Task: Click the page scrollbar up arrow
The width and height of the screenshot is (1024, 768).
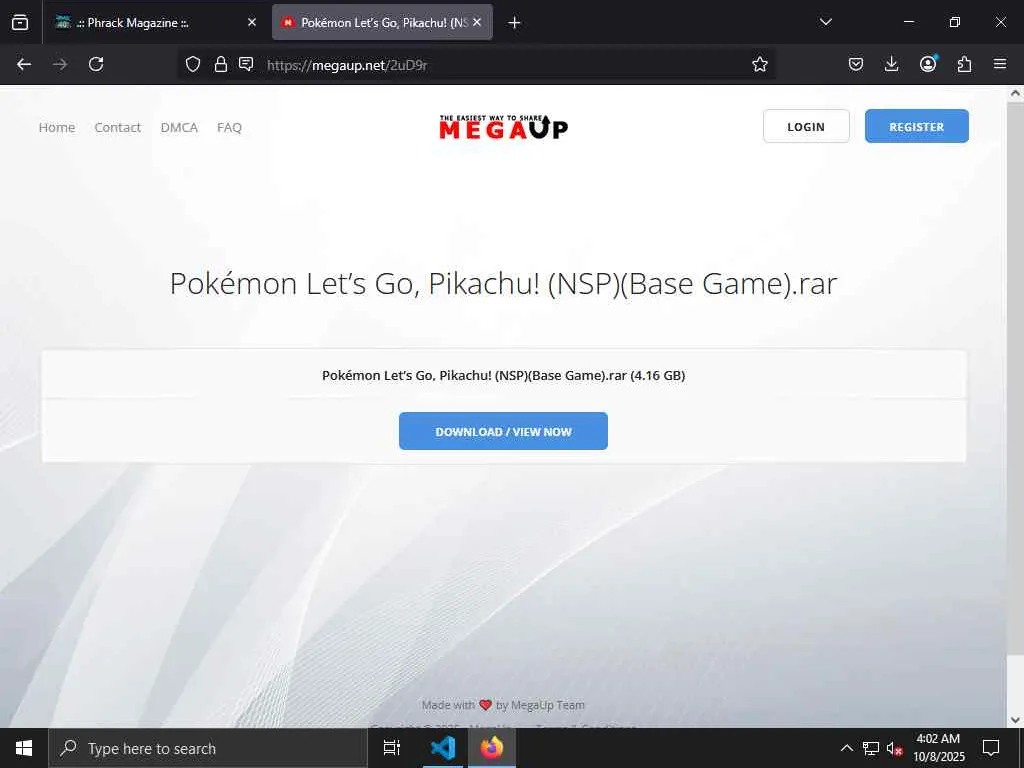Action: pos(1015,93)
